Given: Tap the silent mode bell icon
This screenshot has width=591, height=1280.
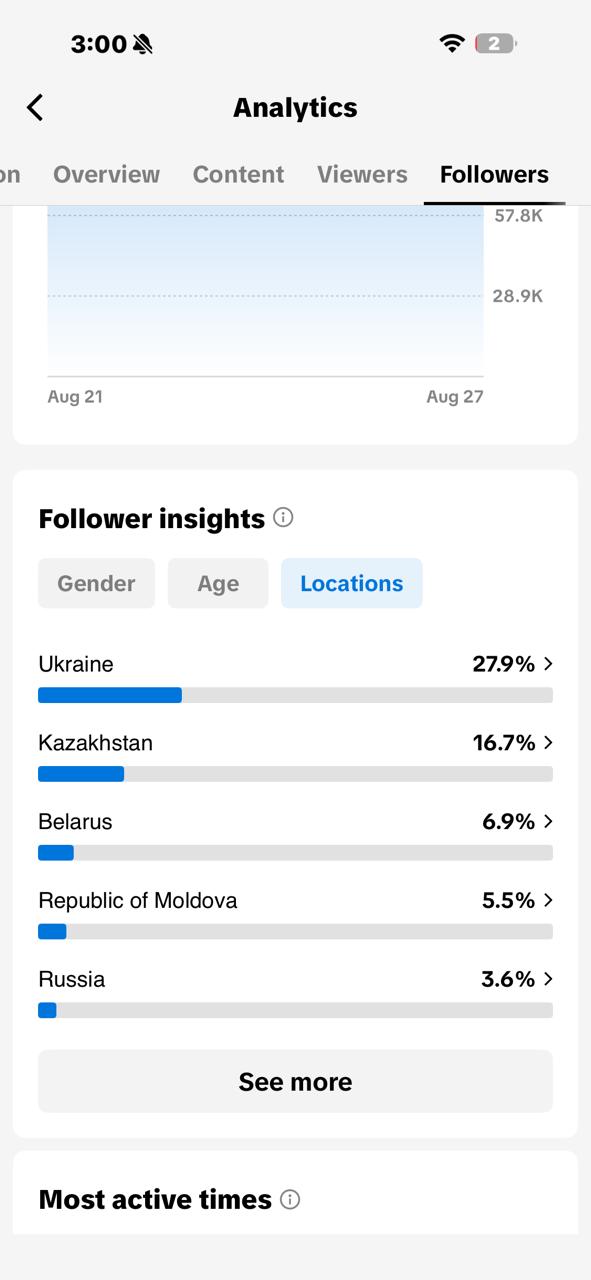Looking at the screenshot, I should pos(143,44).
